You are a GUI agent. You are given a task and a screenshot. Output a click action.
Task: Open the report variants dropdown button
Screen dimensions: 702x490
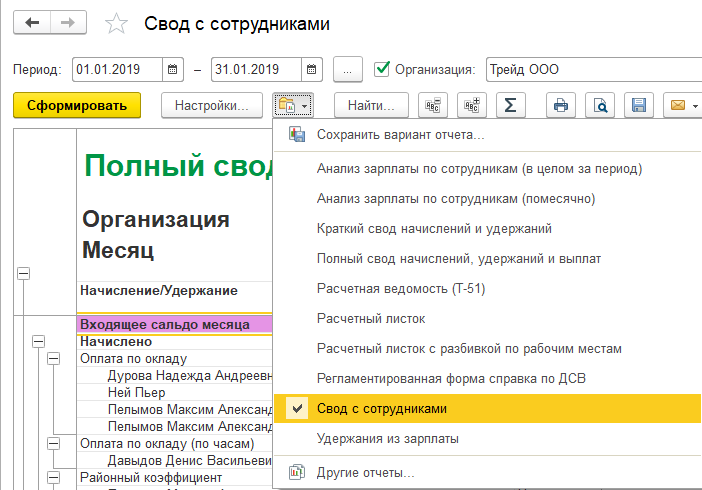click(293, 105)
